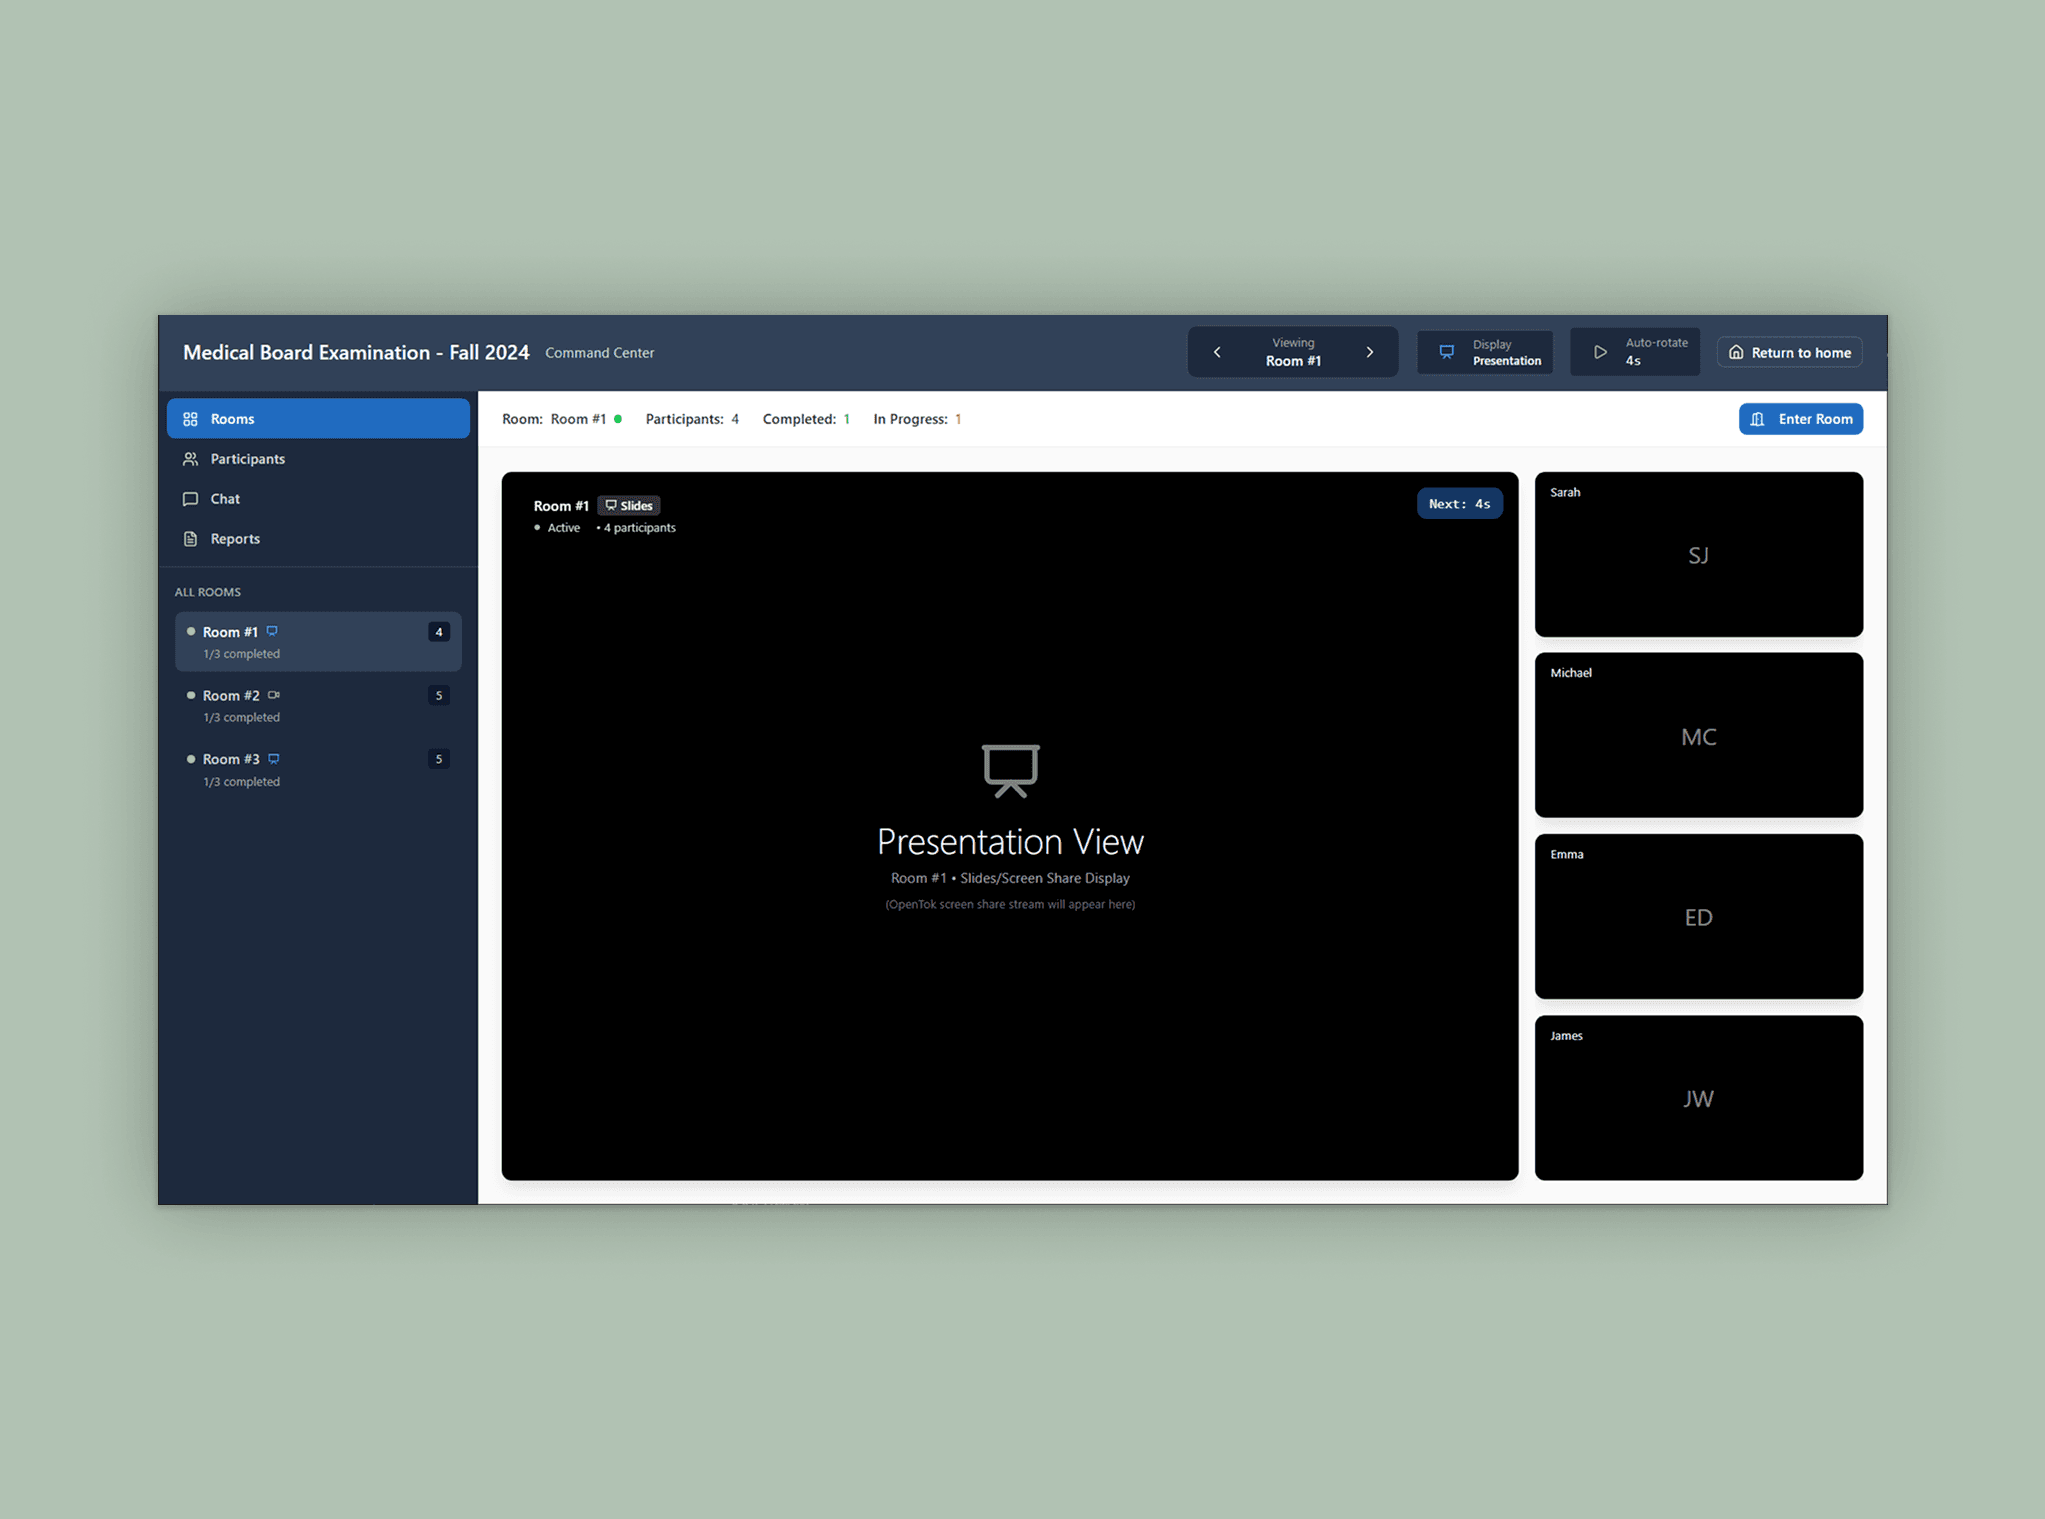Toggle the Display Presentation mode button
The width and height of the screenshot is (2045, 1519).
coord(1485,352)
